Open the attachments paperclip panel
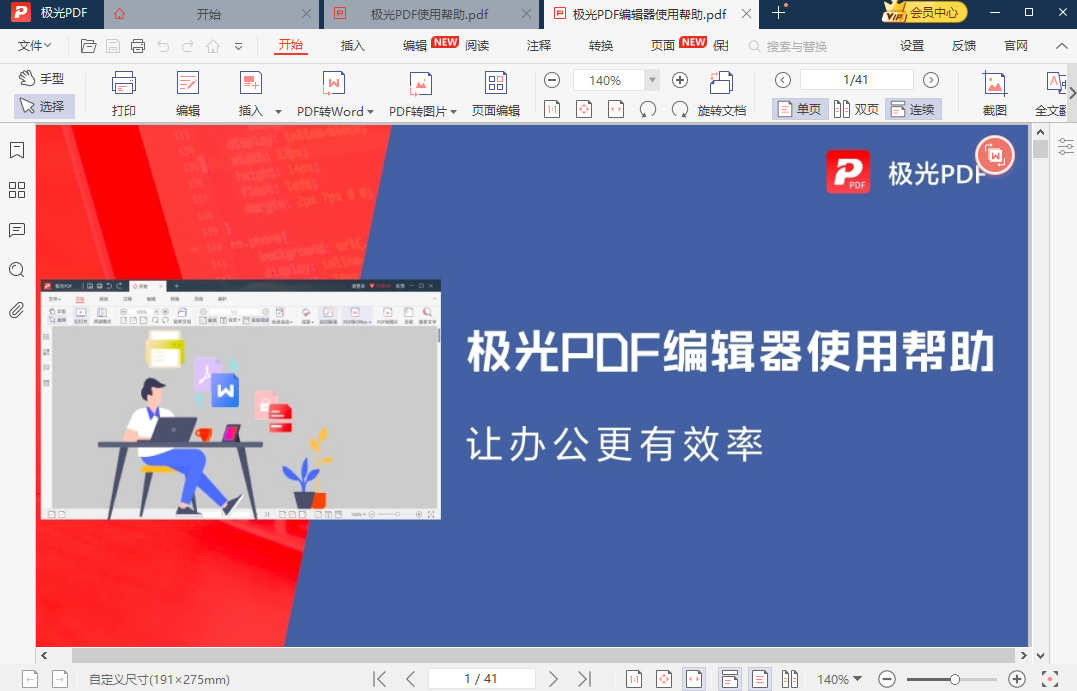Image resolution: width=1077 pixels, height=691 pixels. [x=17, y=310]
